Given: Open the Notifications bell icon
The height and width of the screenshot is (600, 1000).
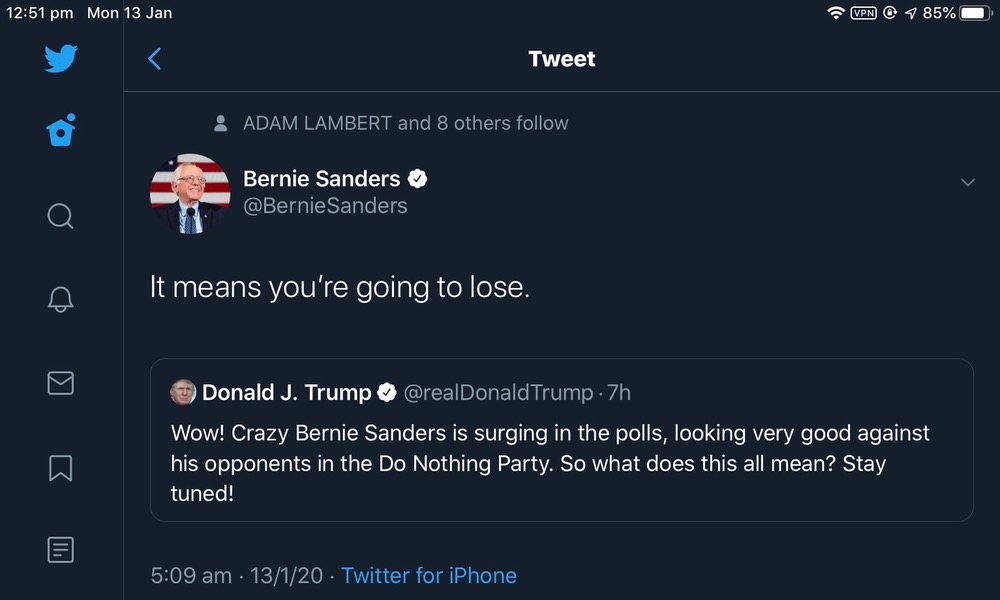Looking at the screenshot, I should pyautogui.click(x=61, y=299).
